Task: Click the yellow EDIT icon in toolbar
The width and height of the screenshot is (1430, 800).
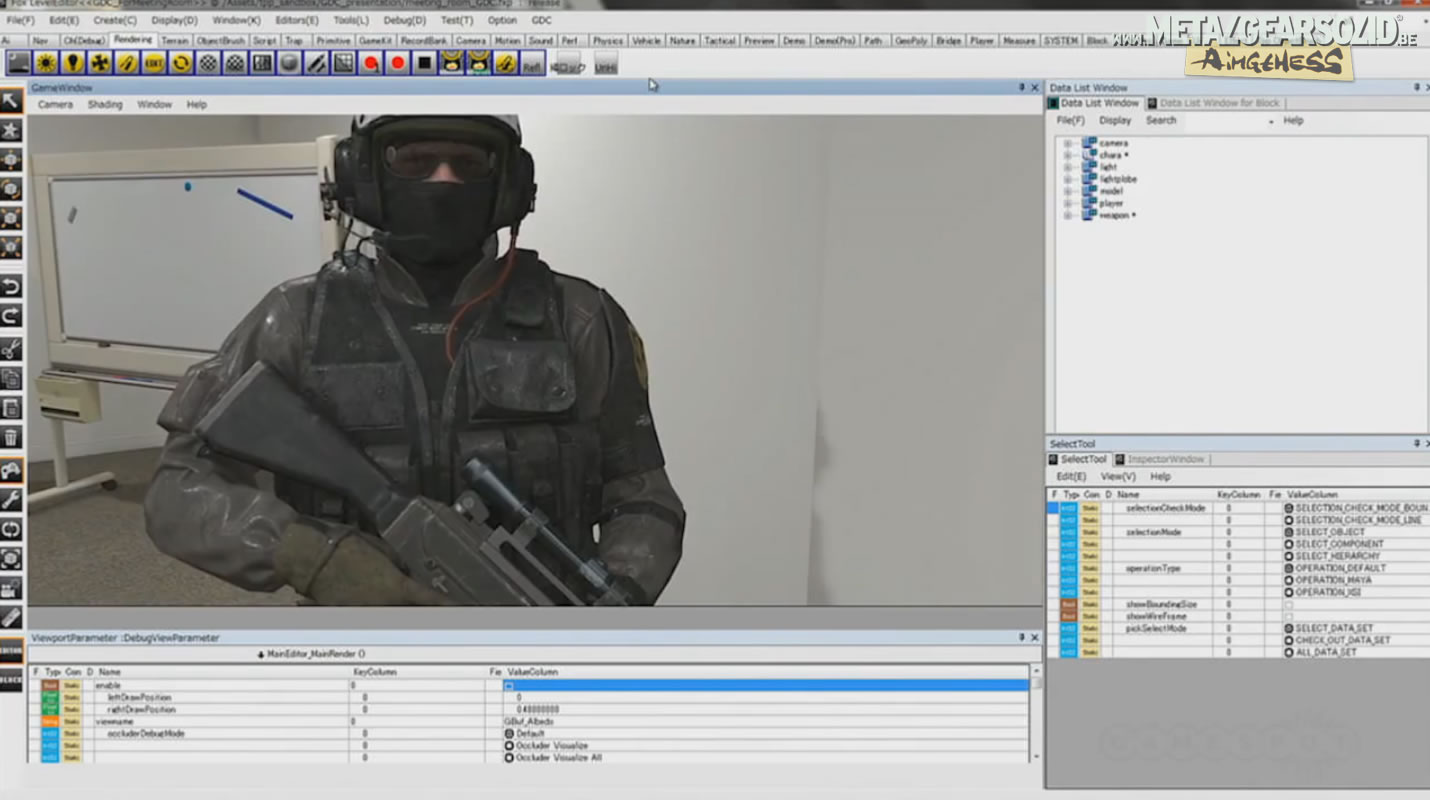Action: [x=154, y=63]
